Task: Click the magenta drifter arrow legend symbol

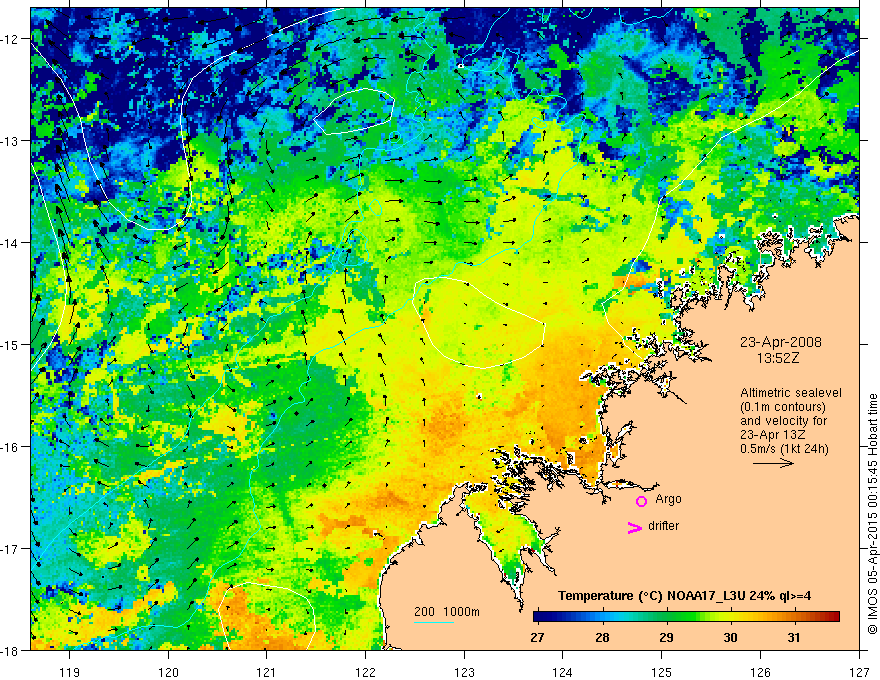Action: (635, 527)
